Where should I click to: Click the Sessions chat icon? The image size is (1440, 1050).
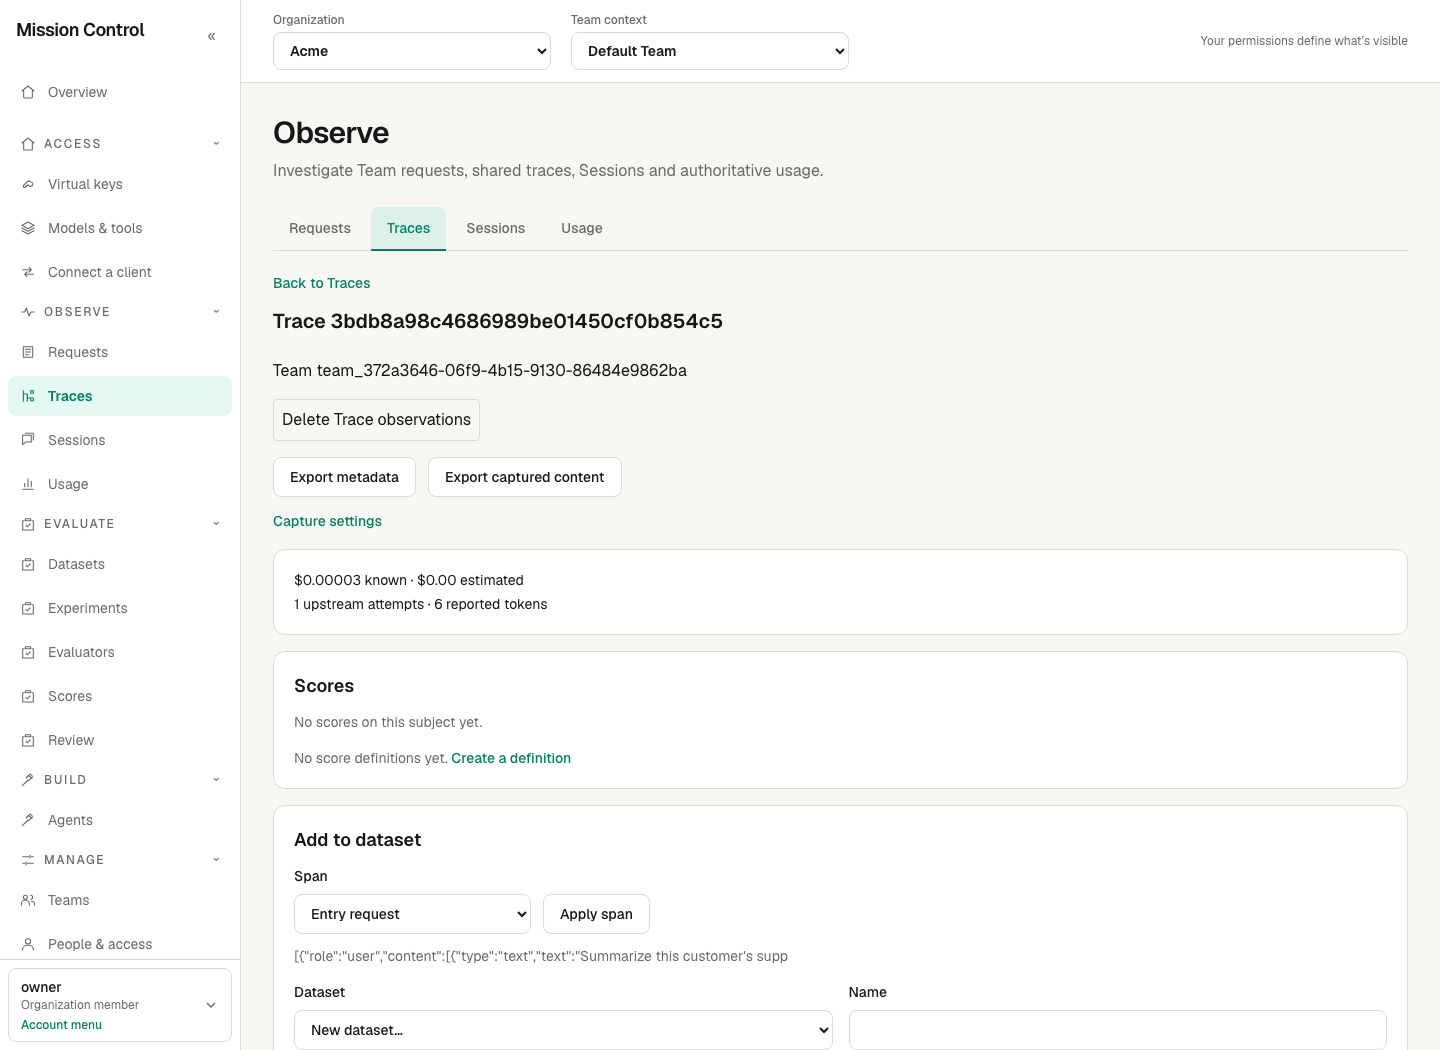pyautogui.click(x=28, y=440)
